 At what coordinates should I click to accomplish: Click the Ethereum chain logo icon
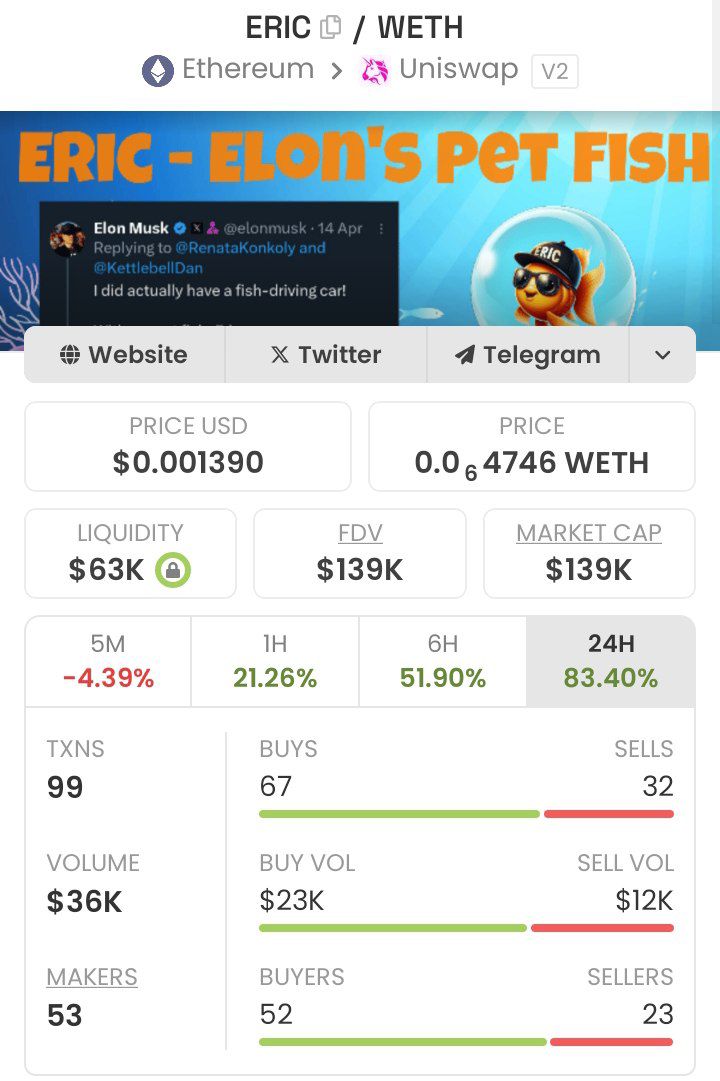(x=158, y=71)
